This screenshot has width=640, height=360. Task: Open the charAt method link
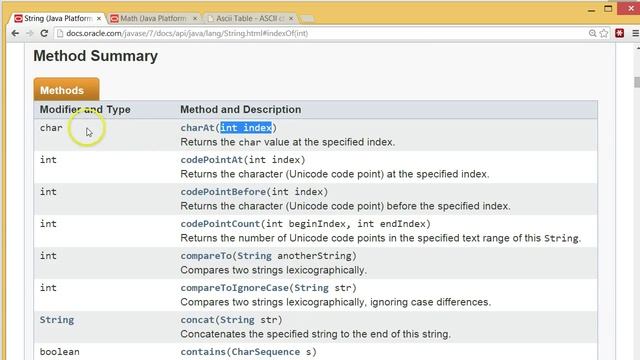[197, 128]
